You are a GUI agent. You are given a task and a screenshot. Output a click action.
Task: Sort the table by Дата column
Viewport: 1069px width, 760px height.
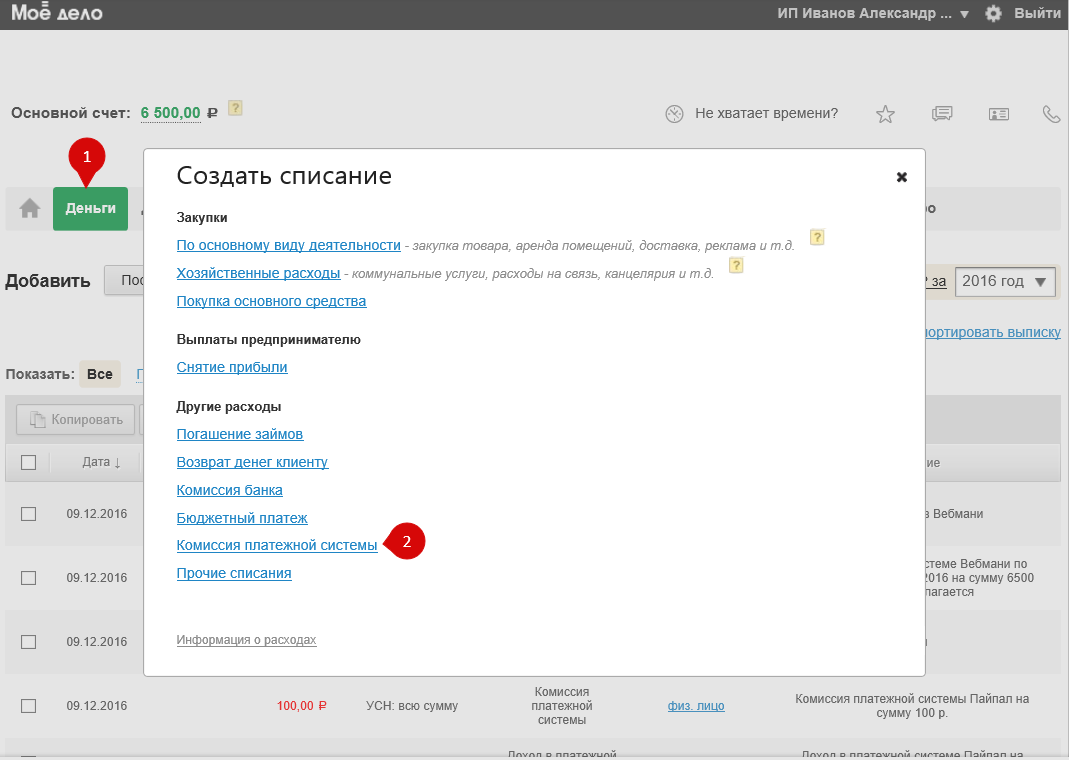coord(101,462)
